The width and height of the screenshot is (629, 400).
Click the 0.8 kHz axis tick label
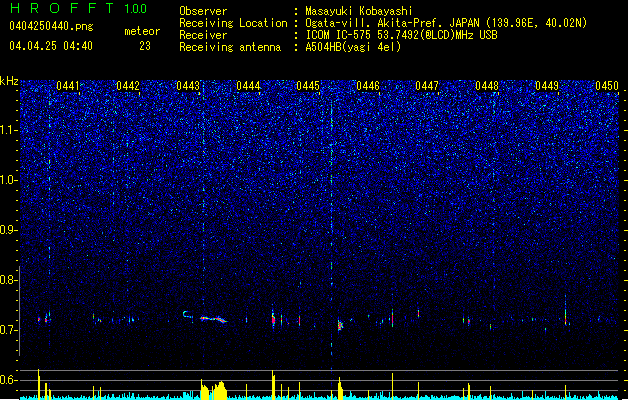[x=9, y=280]
